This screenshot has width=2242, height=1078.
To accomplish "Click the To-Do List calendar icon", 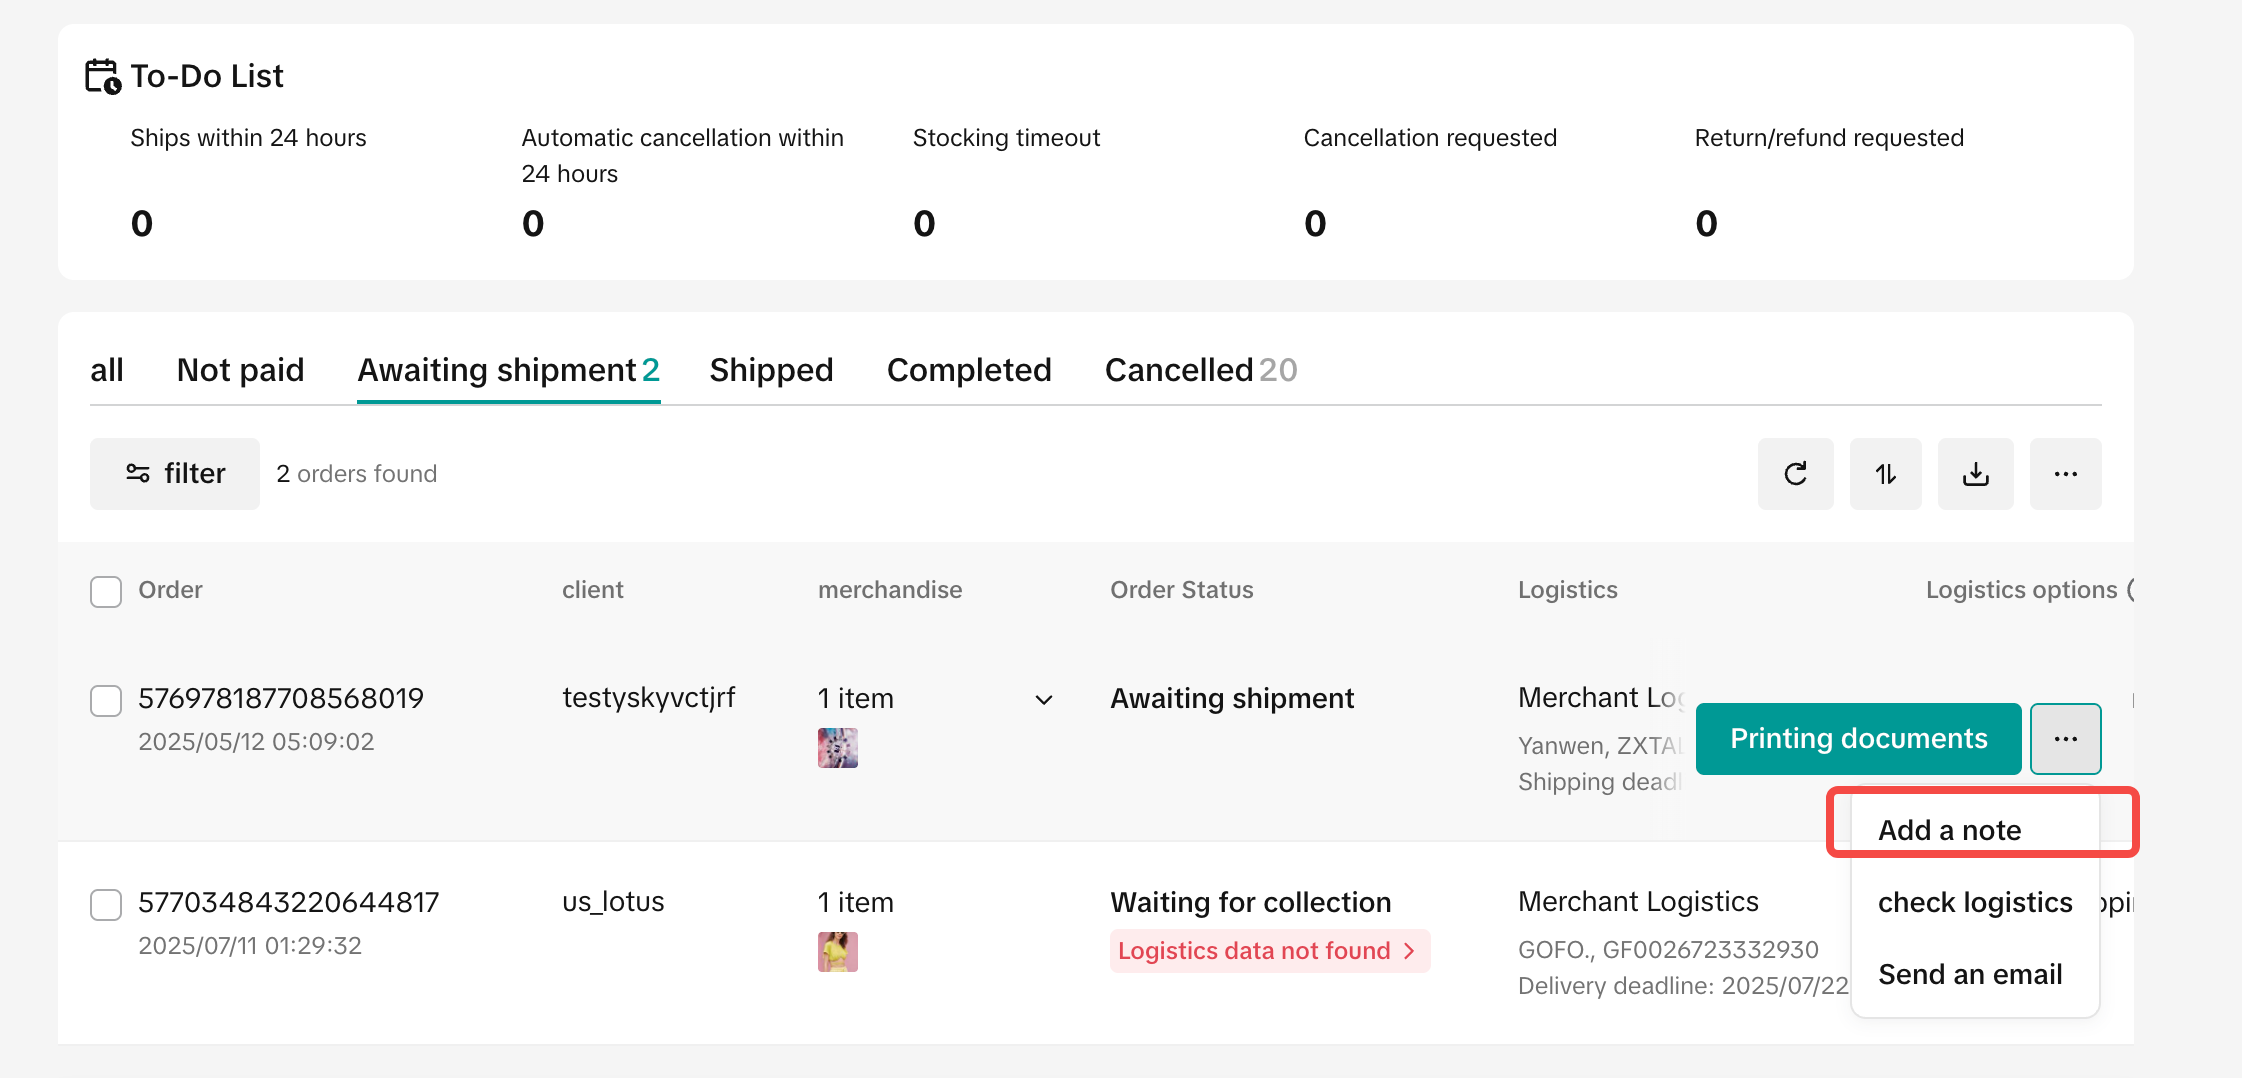I will [103, 76].
